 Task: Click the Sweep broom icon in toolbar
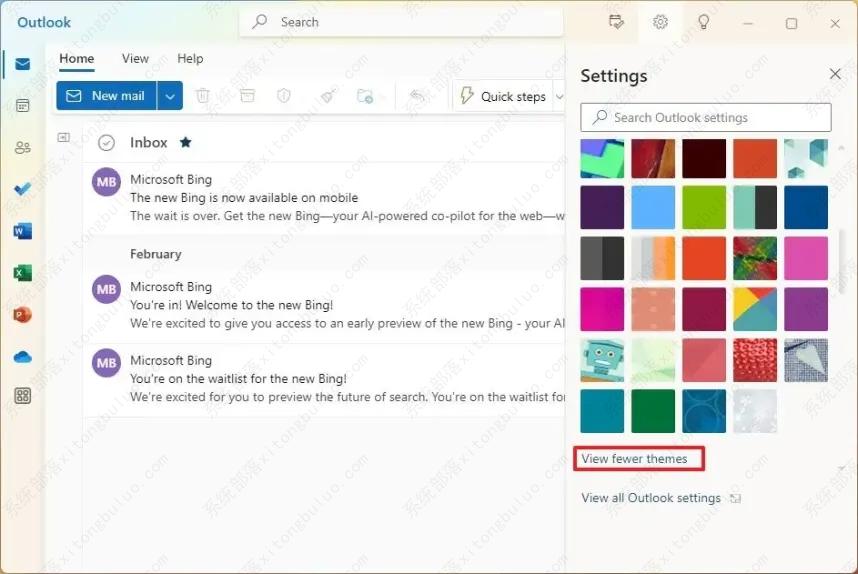click(328, 96)
